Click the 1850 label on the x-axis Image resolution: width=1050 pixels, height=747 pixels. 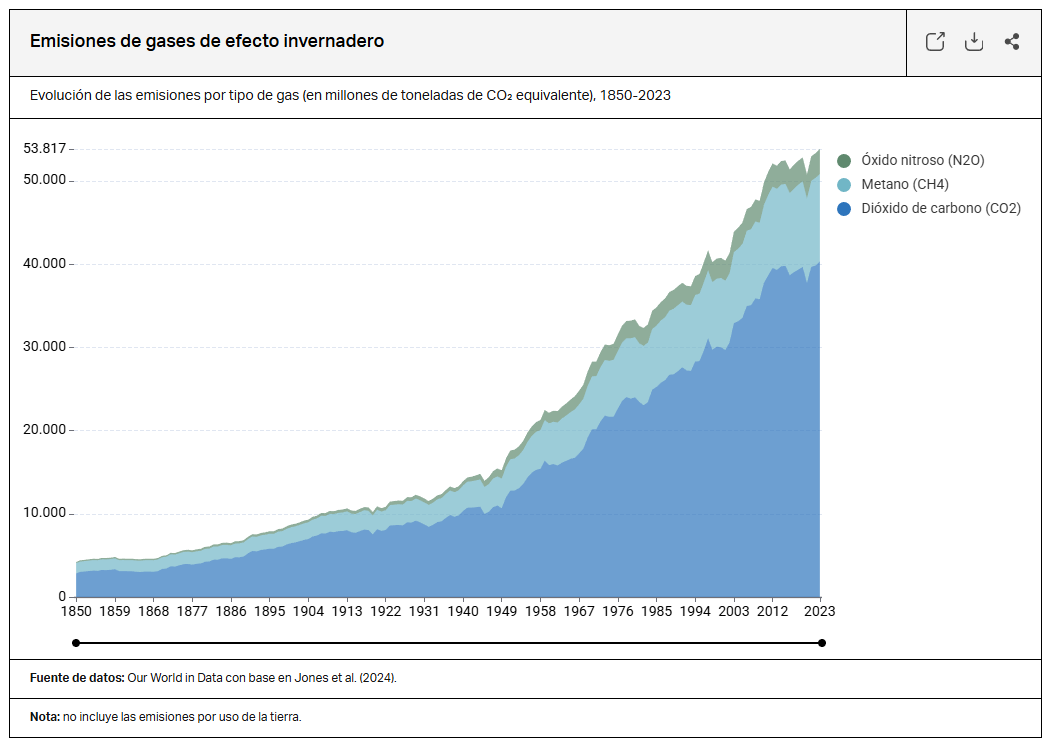76,611
